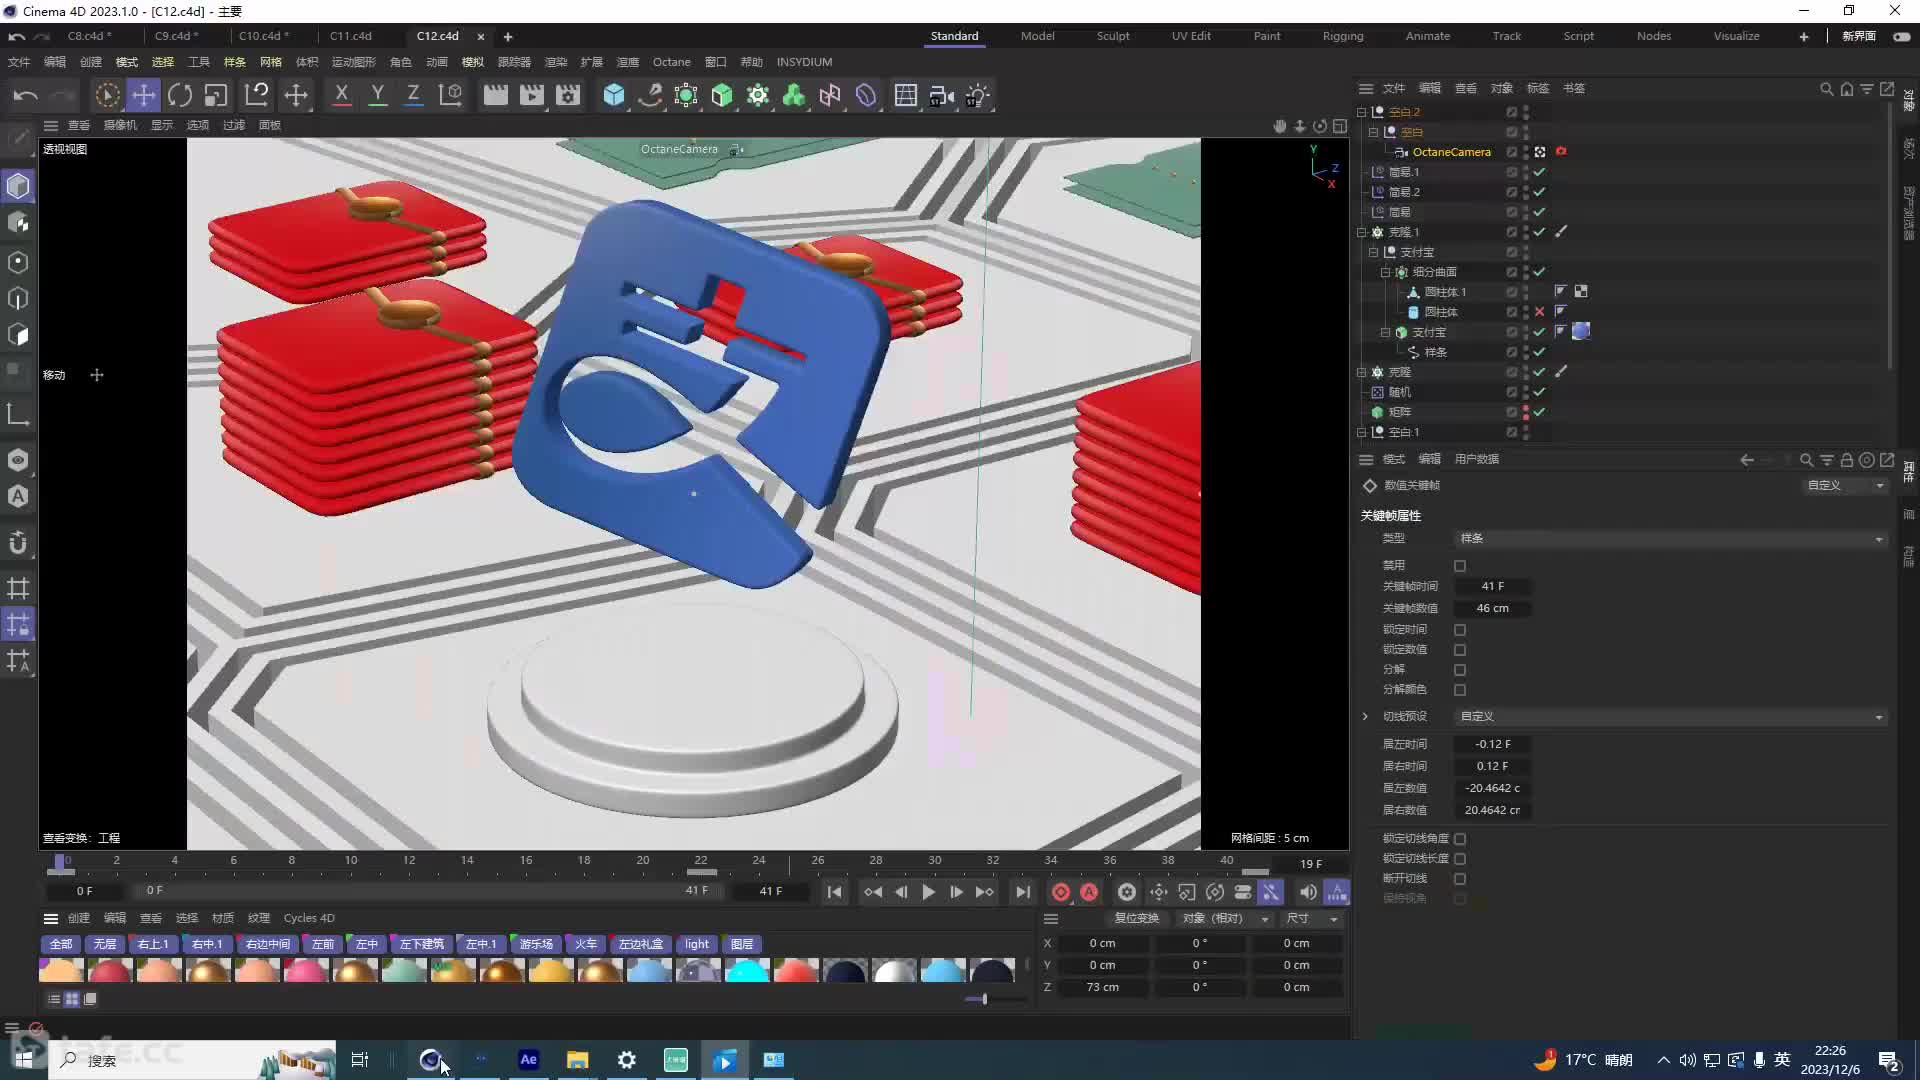1920x1080 pixels.
Task: Open the Extrude generator green cube icon
Action: tap(722, 95)
